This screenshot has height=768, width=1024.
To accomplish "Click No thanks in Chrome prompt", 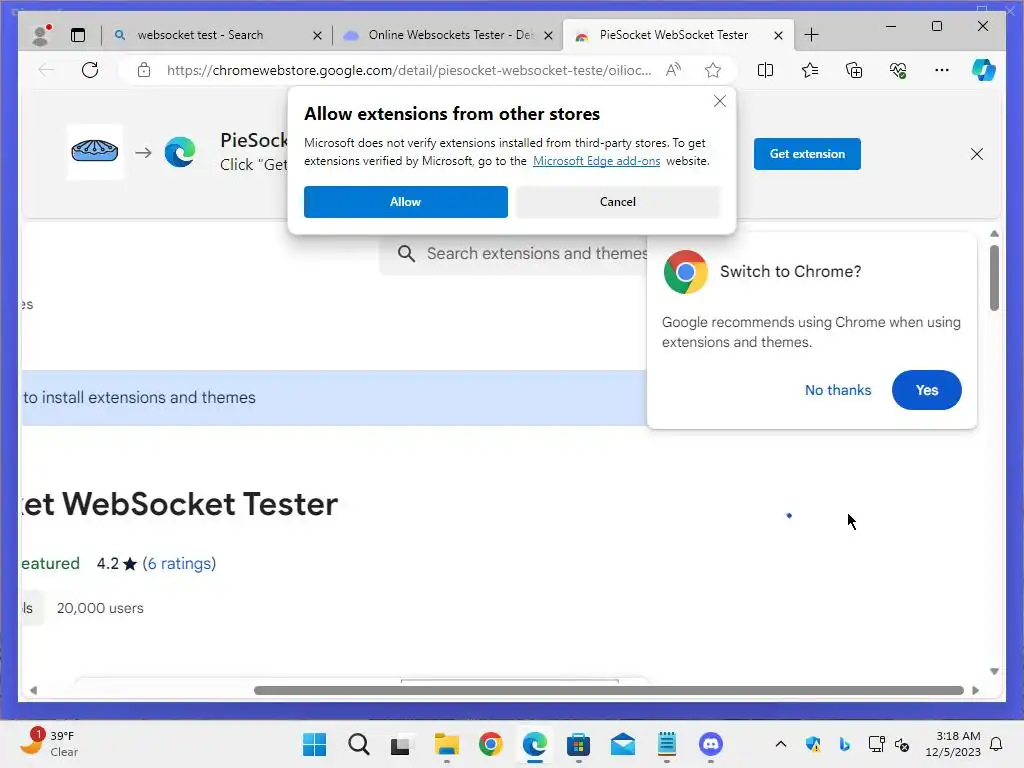I will [838, 390].
